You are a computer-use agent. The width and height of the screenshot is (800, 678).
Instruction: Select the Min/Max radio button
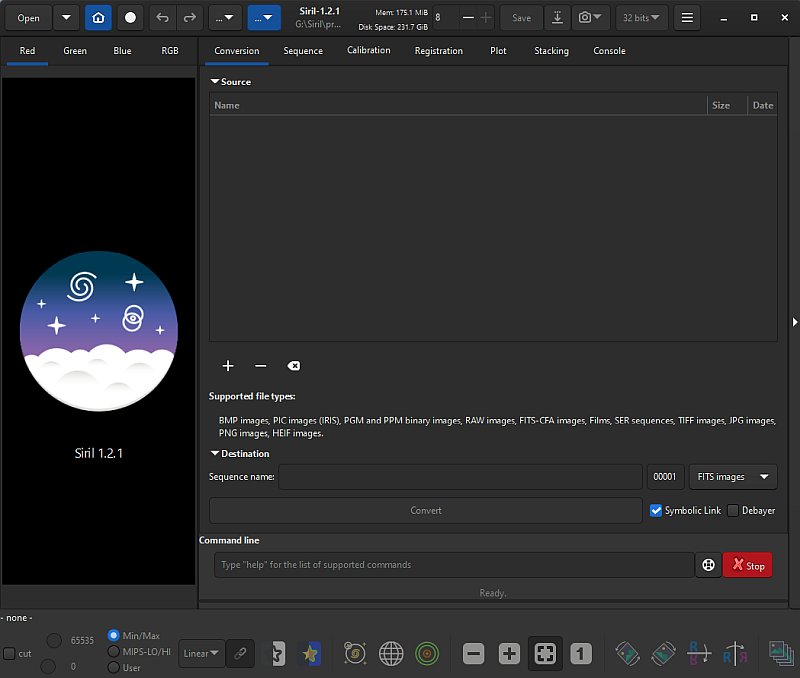(x=113, y=635)
